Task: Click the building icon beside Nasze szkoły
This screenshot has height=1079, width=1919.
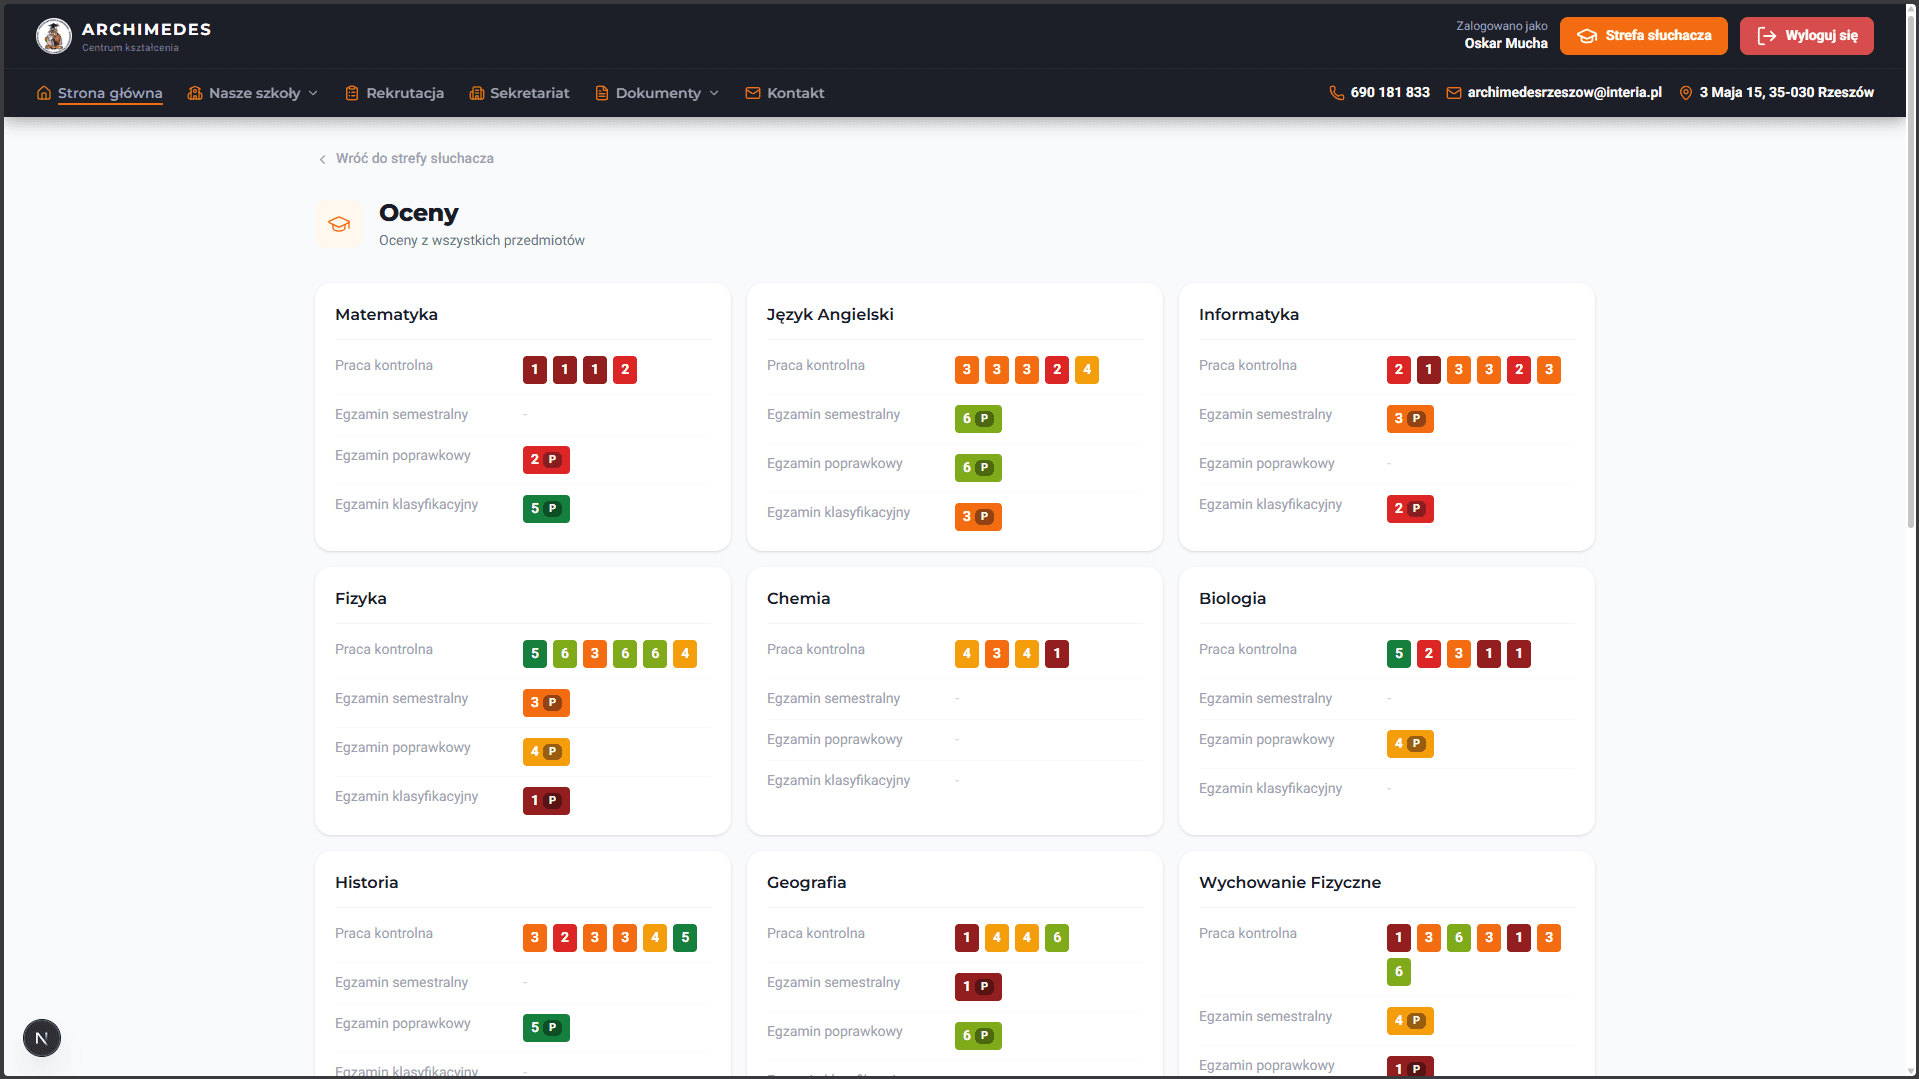Action: (195, 93)
